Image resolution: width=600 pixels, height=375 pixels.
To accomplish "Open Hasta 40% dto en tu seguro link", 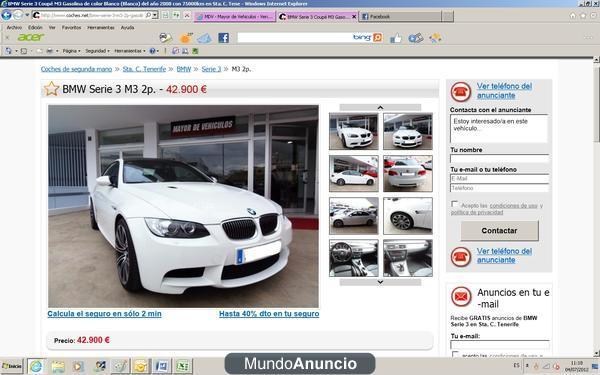I will click(x=269, y=314).
